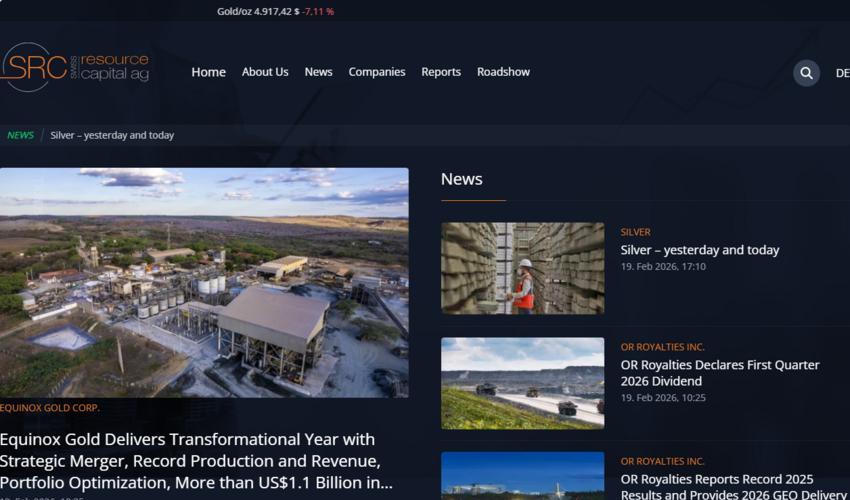Open OR Royalties Reports Record 2025 Results
Screen dimensions: 850x500
click(x=735, y=486)
